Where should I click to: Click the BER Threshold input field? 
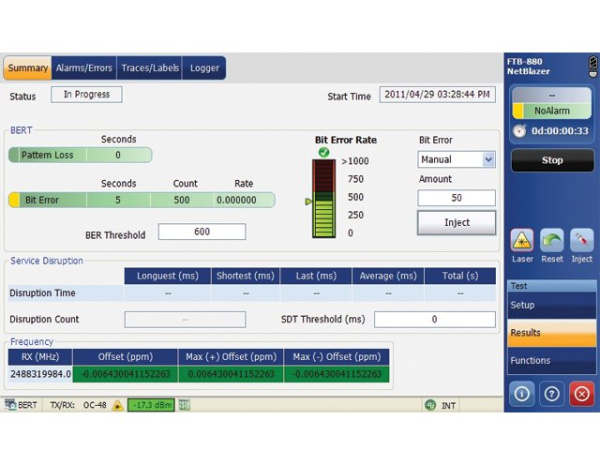(201, 232)
